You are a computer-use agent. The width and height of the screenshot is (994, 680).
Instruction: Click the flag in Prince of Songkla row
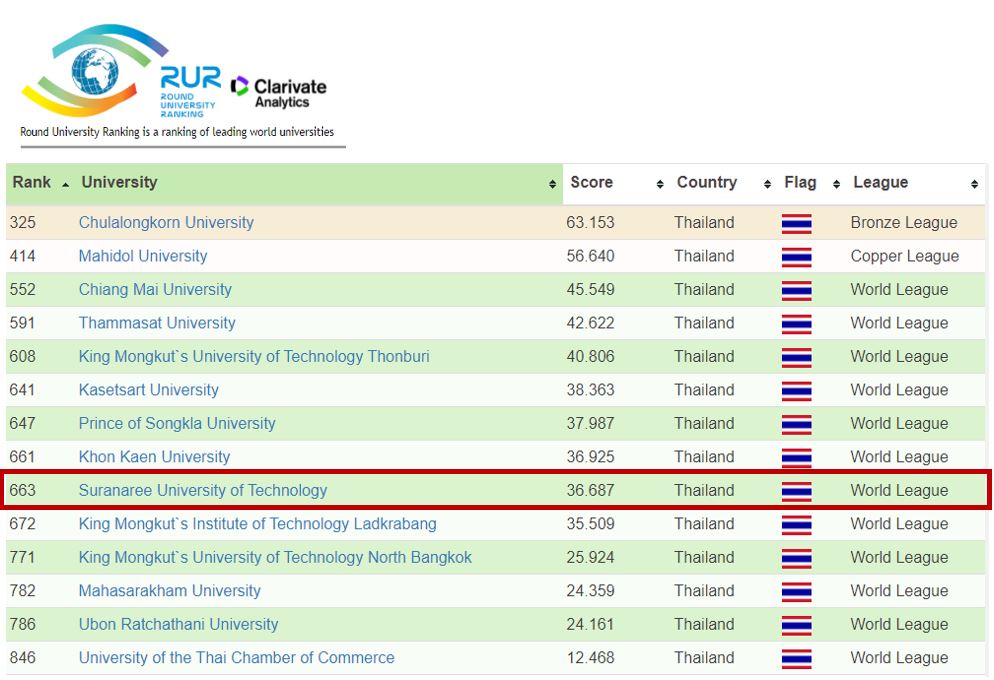[796, 425]
